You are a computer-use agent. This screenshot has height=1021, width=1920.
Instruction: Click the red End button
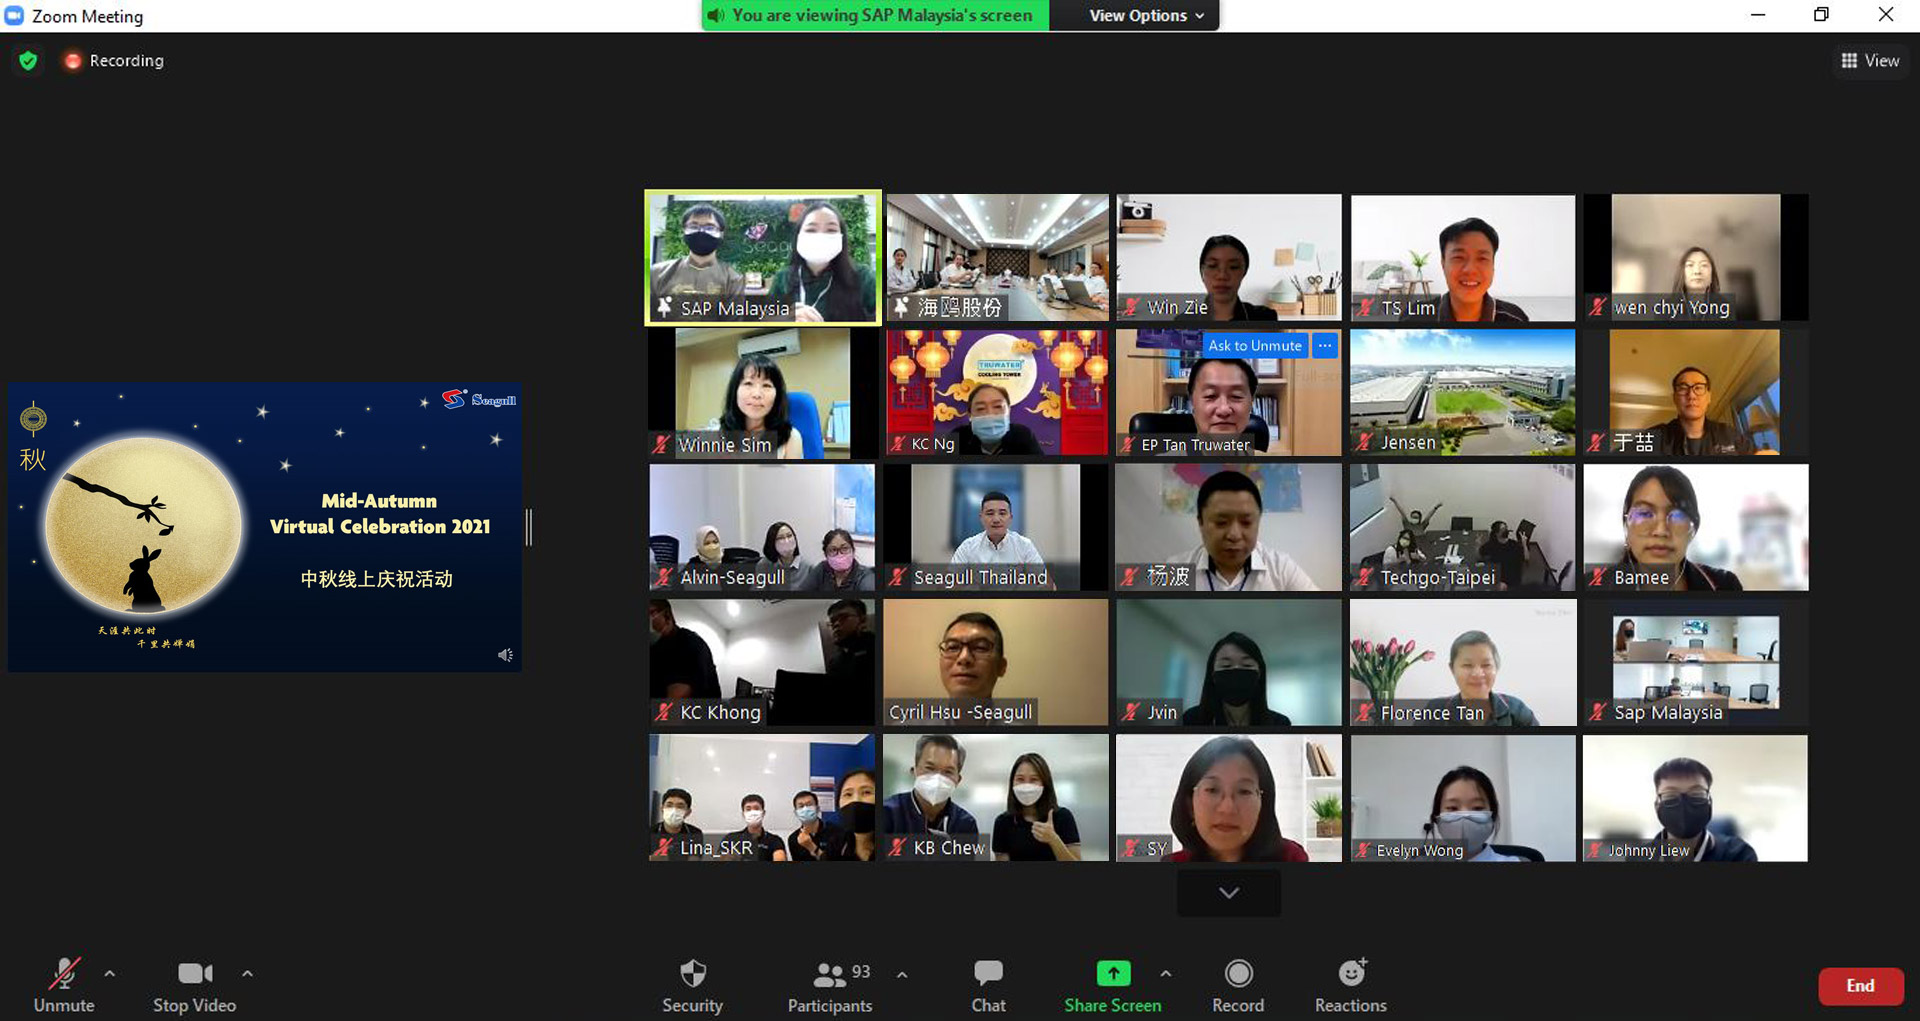point(1860,986)
